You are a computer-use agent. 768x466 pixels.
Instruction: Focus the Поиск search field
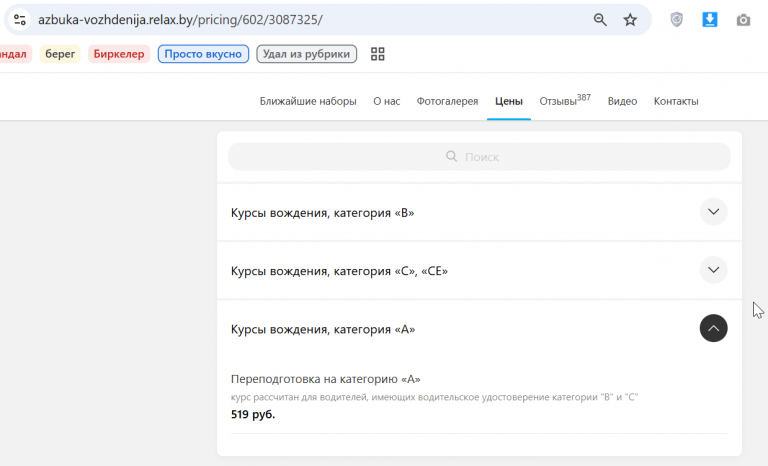[x=480, y=156]
